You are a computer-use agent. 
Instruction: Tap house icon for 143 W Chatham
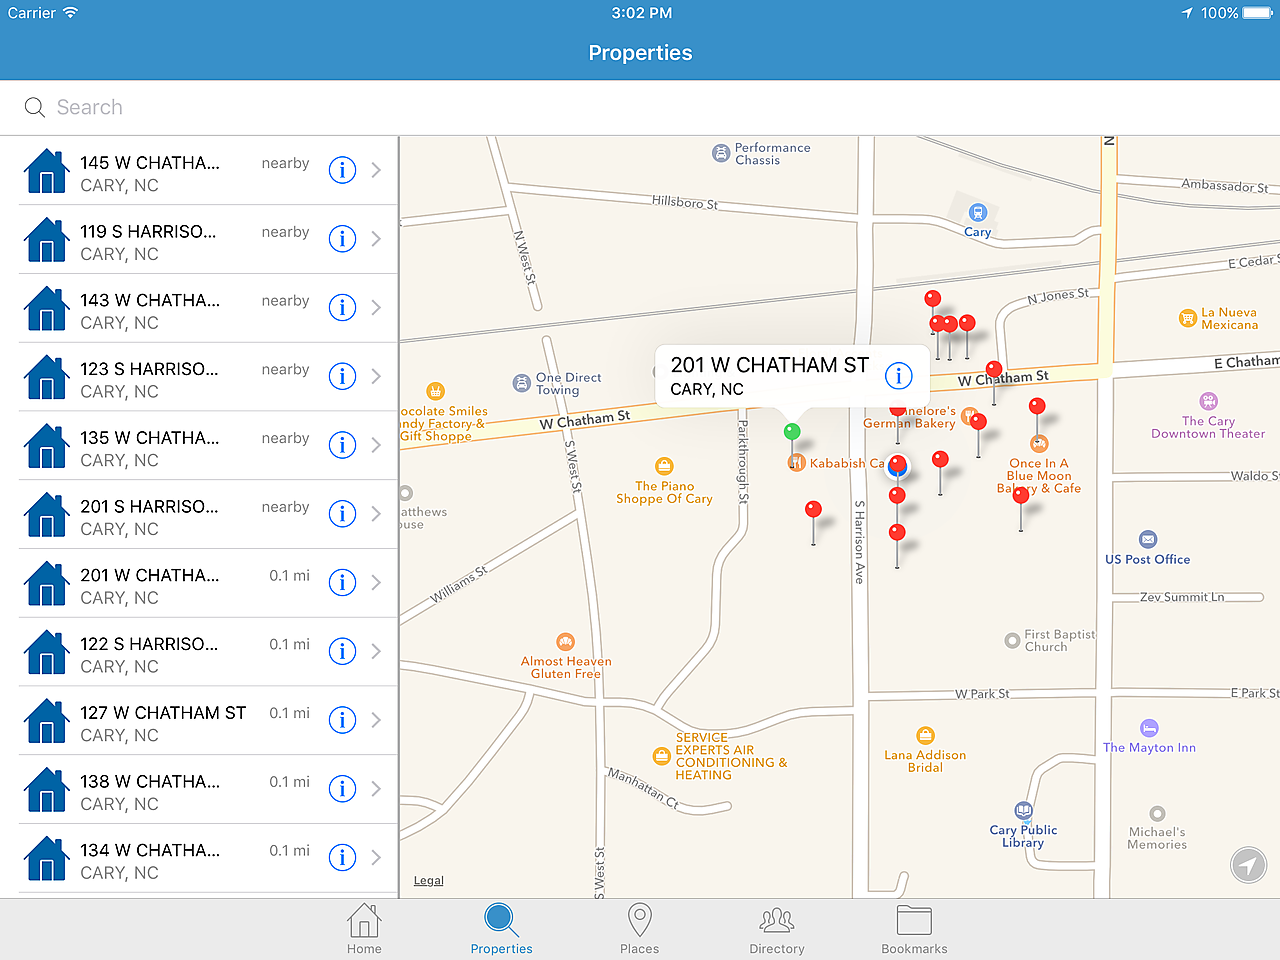[x=46, y=308]
